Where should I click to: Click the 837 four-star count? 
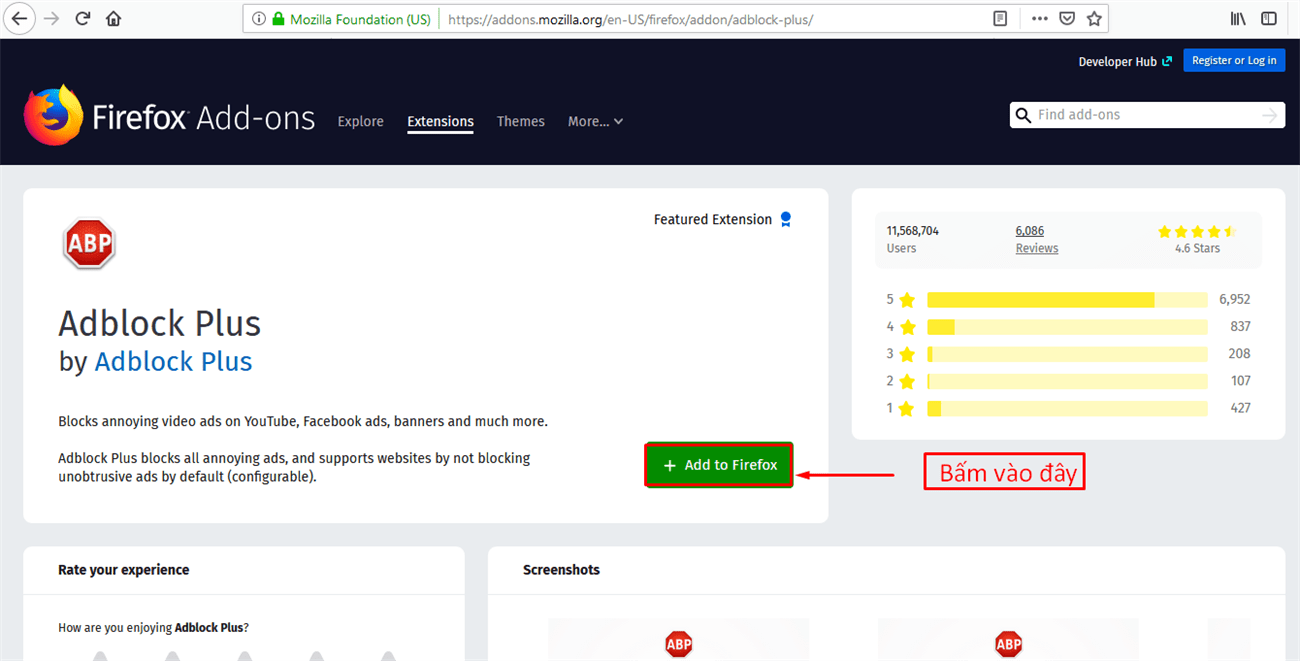click(1240, 327)
